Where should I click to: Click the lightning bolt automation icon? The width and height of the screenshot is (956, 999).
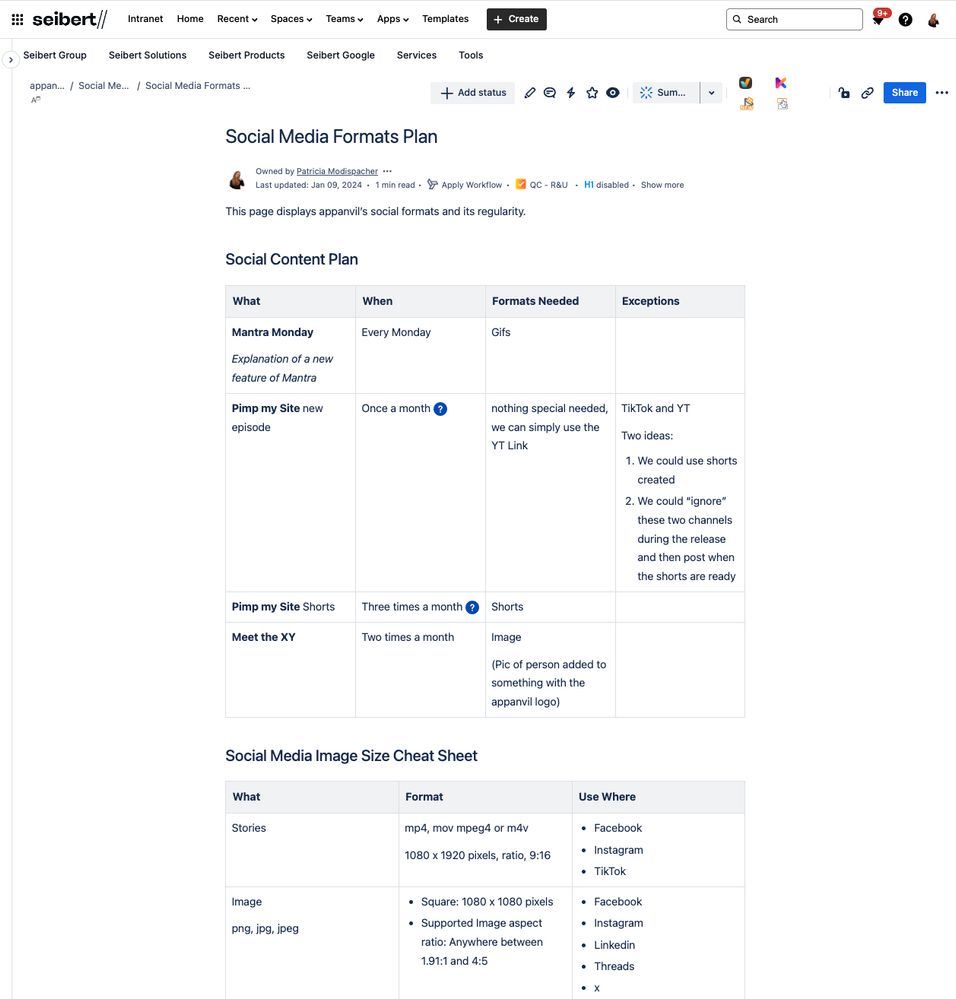571,93
